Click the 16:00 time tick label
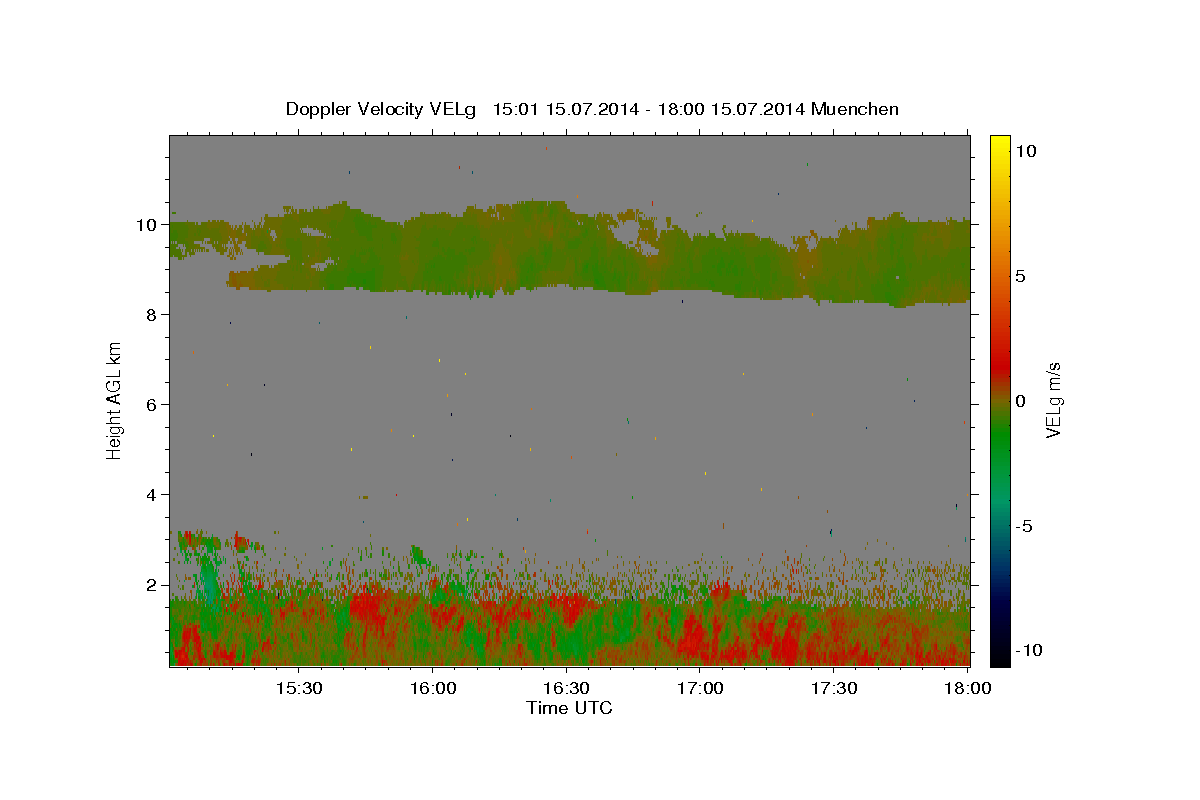The height and width of the screenshot is (800, 1200). pos(433,689)
